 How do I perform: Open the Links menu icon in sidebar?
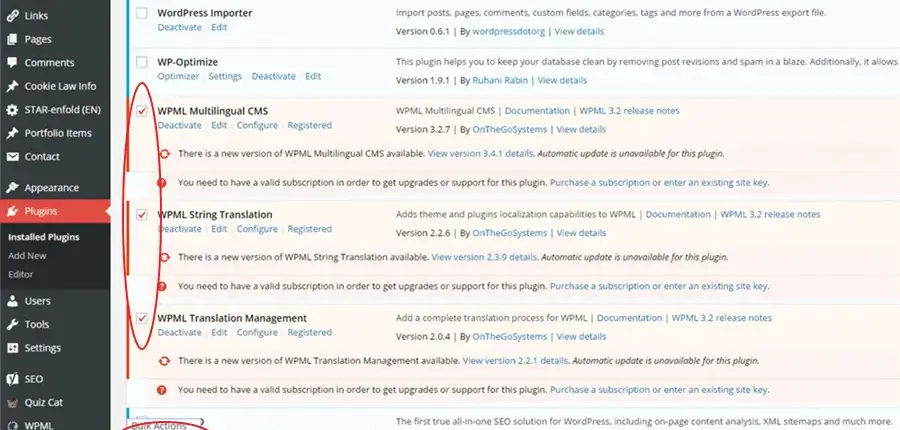coord(12,16)
